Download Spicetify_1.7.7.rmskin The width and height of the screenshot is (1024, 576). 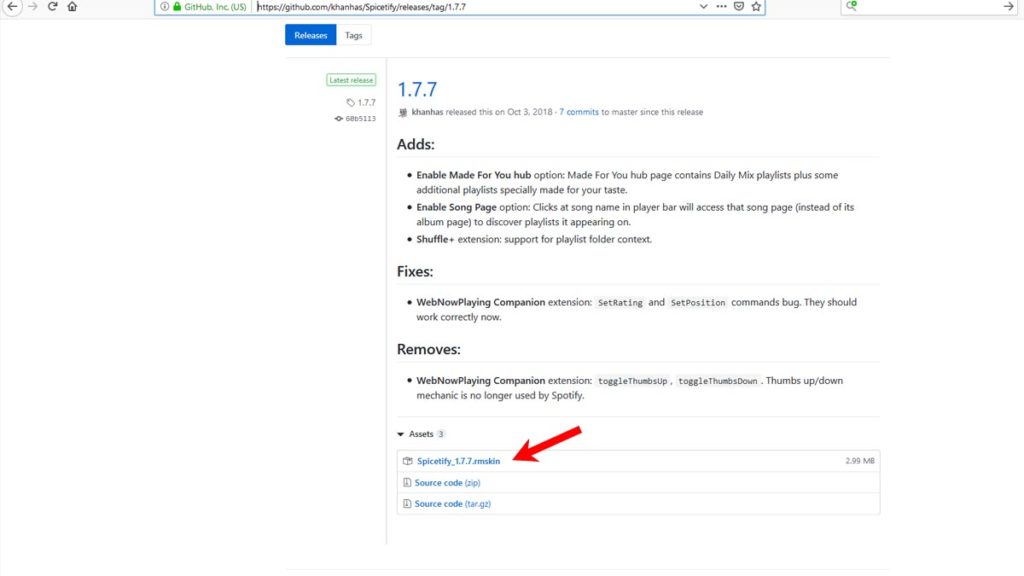tap(458, 461)
